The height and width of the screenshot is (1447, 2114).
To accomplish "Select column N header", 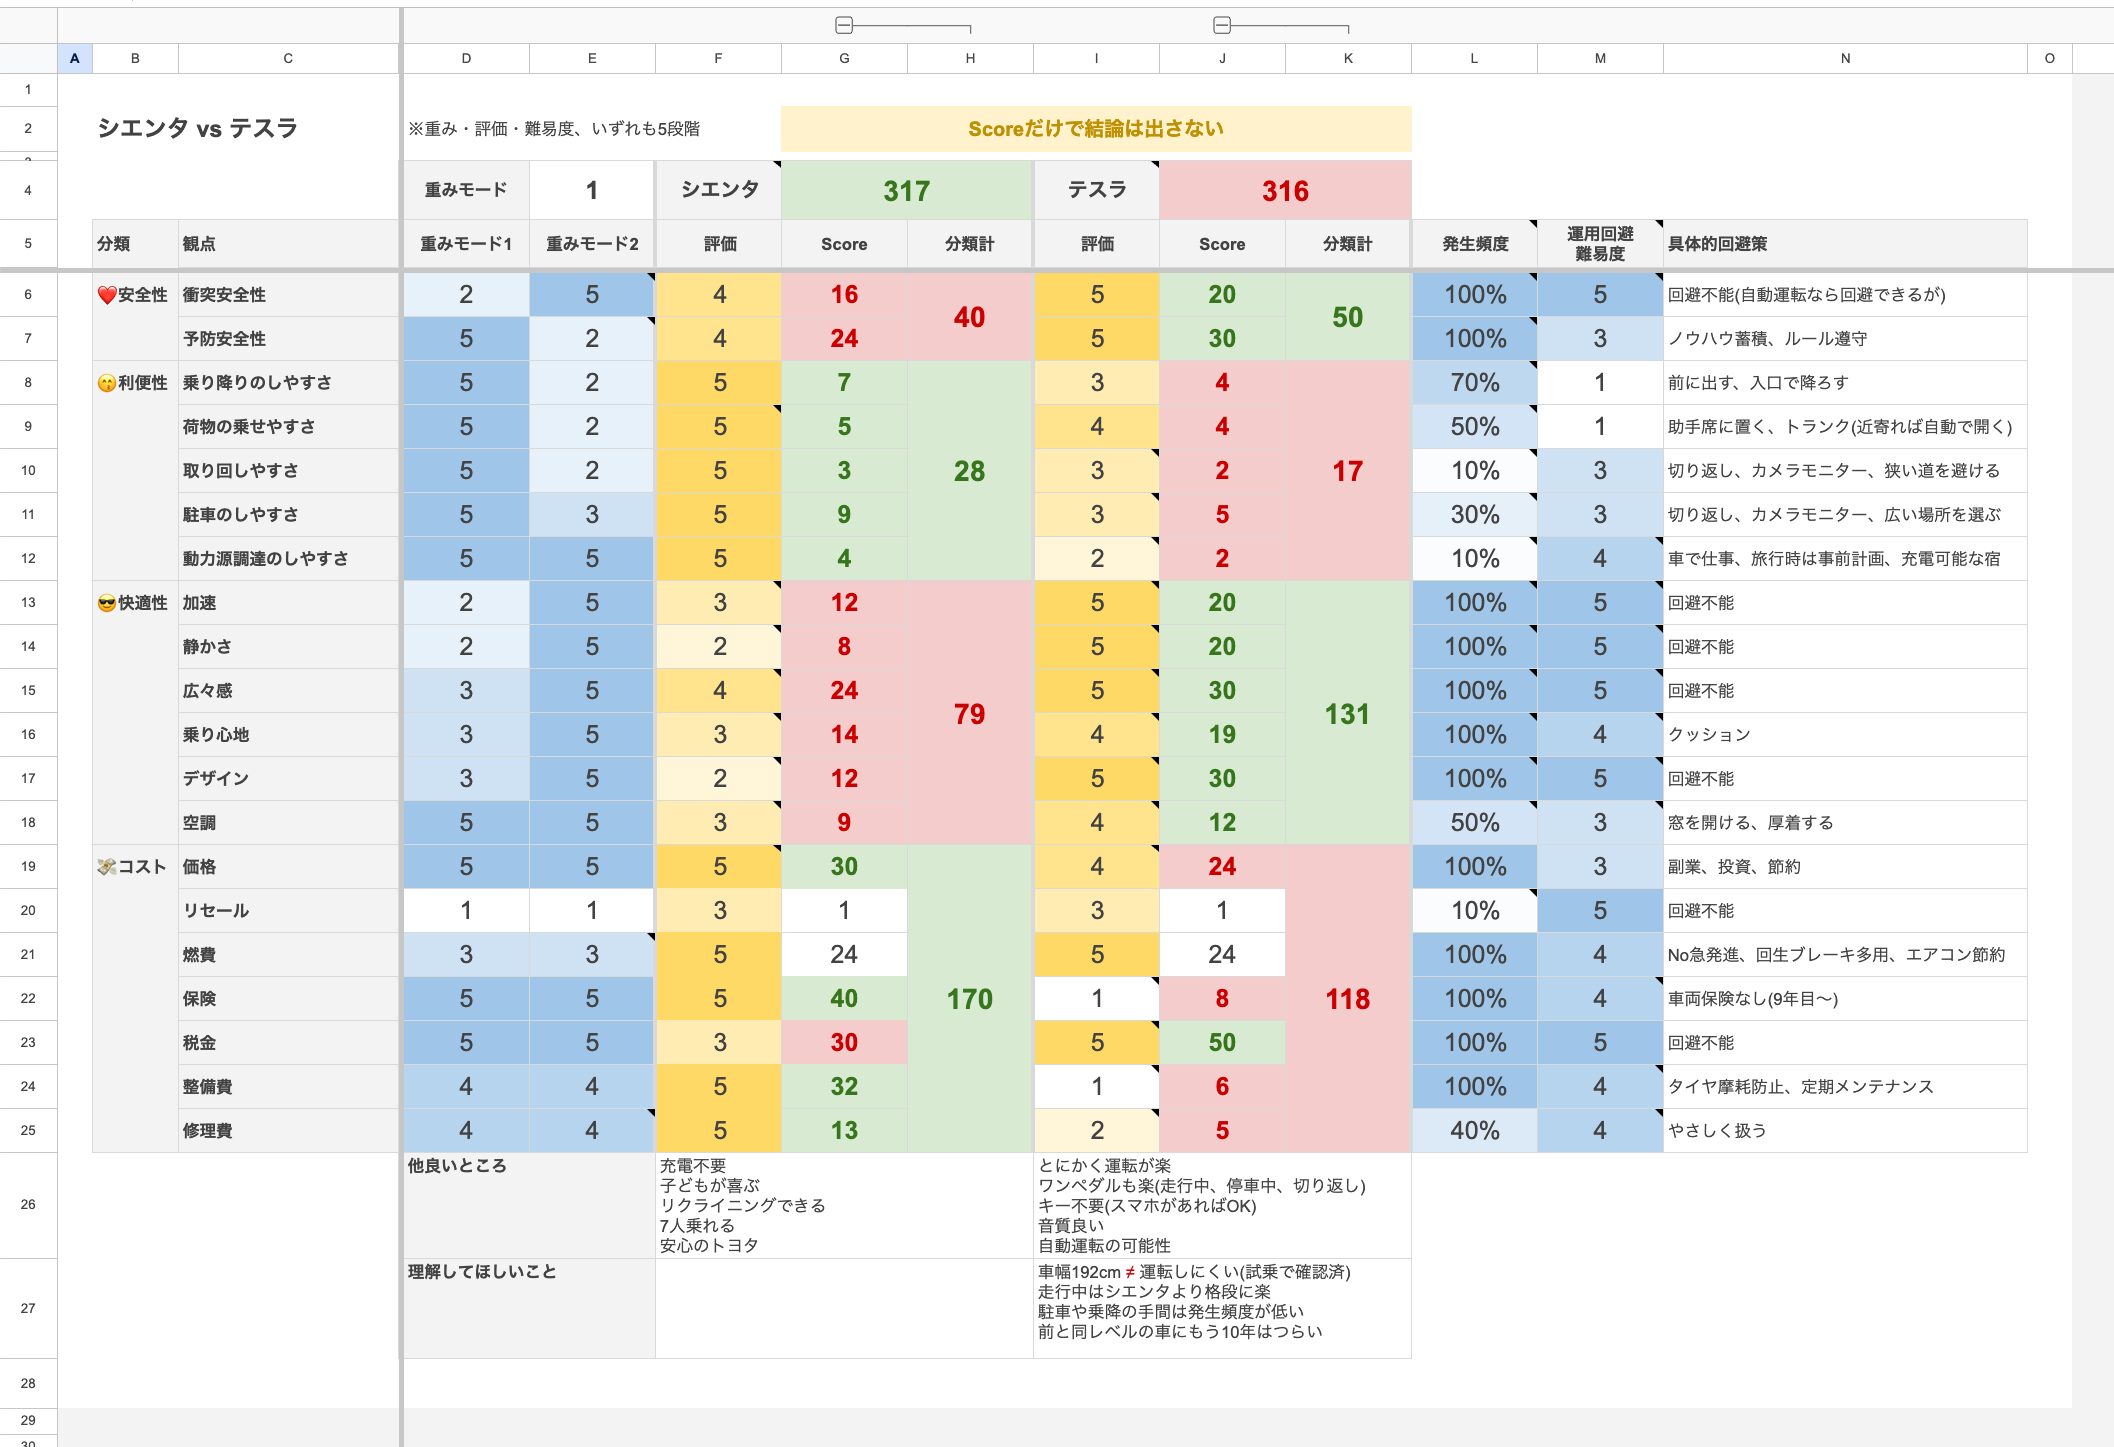I will (x=1845, y=58).
